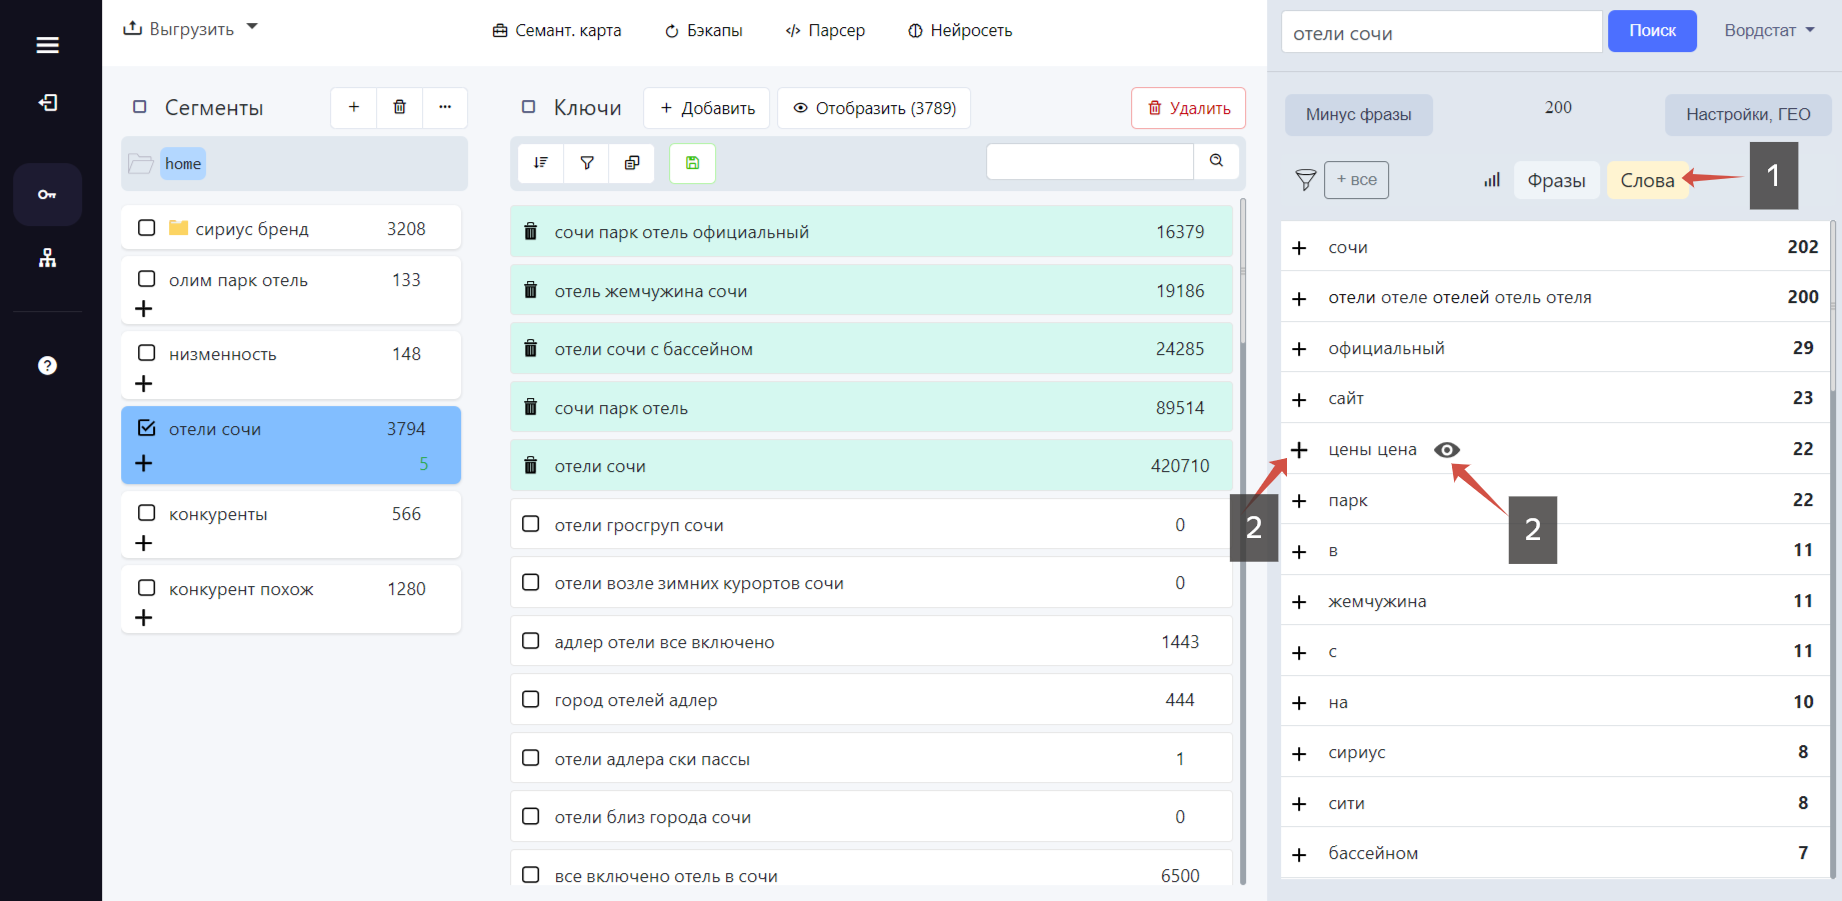Click the green save icon
The width and height of the screenshot is (1842, 901).
click(692, 163)
